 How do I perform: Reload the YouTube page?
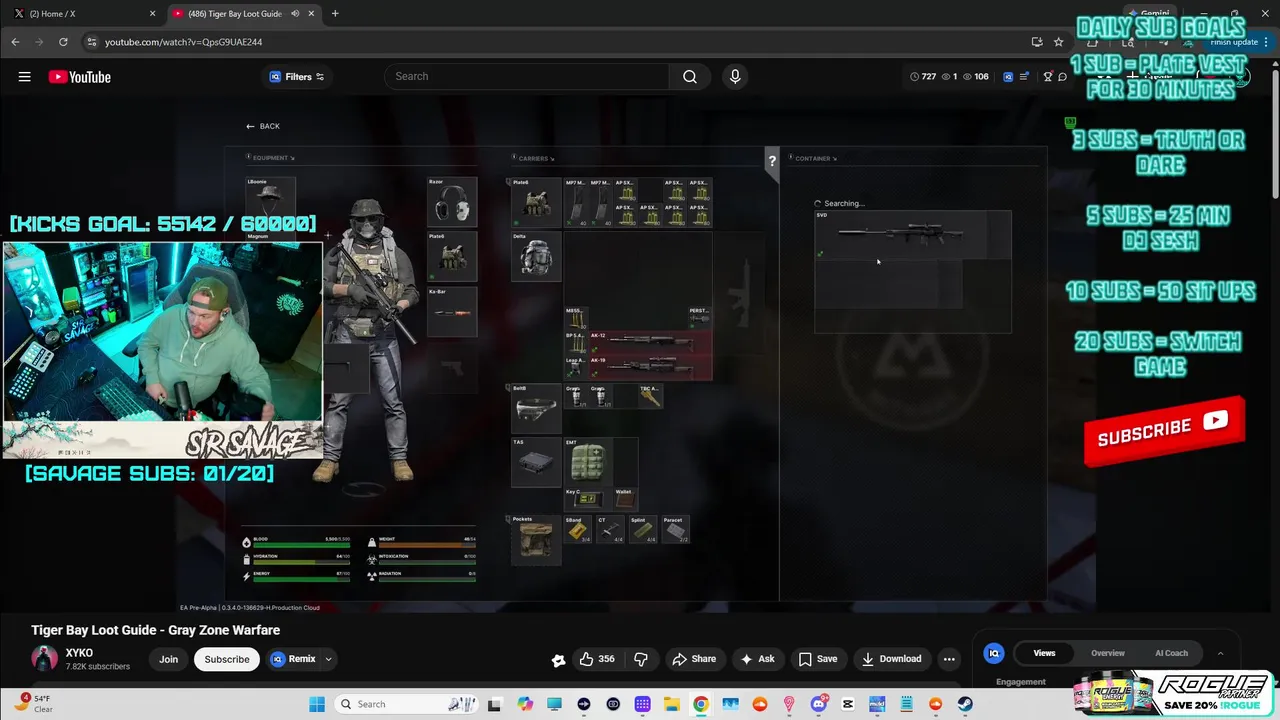point(63,42)
